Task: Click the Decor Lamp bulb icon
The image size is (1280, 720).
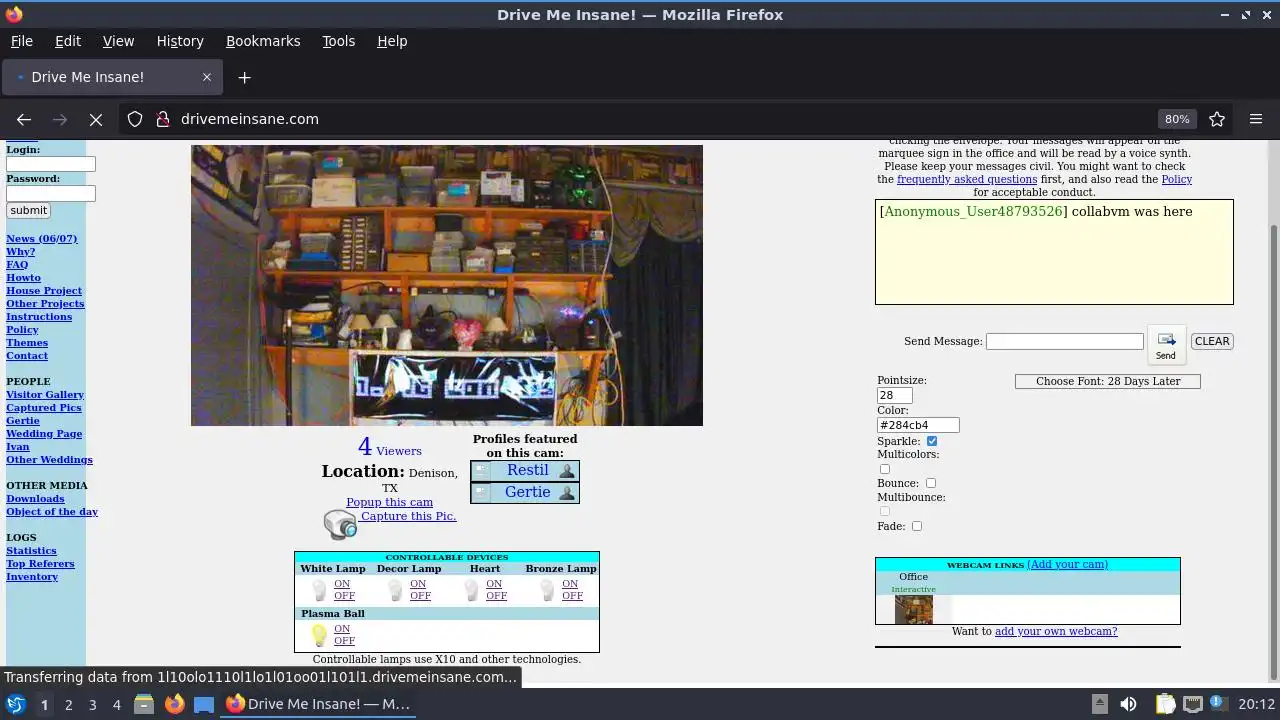Action: [x=395, y=590]
